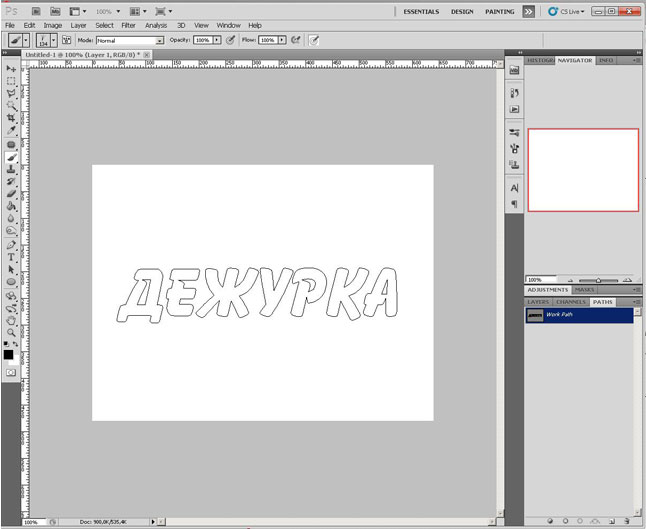The width and height of the screenshot is (646, 529).
Task: Switch to the Layers tab
Action: click(x=538, y=301)
